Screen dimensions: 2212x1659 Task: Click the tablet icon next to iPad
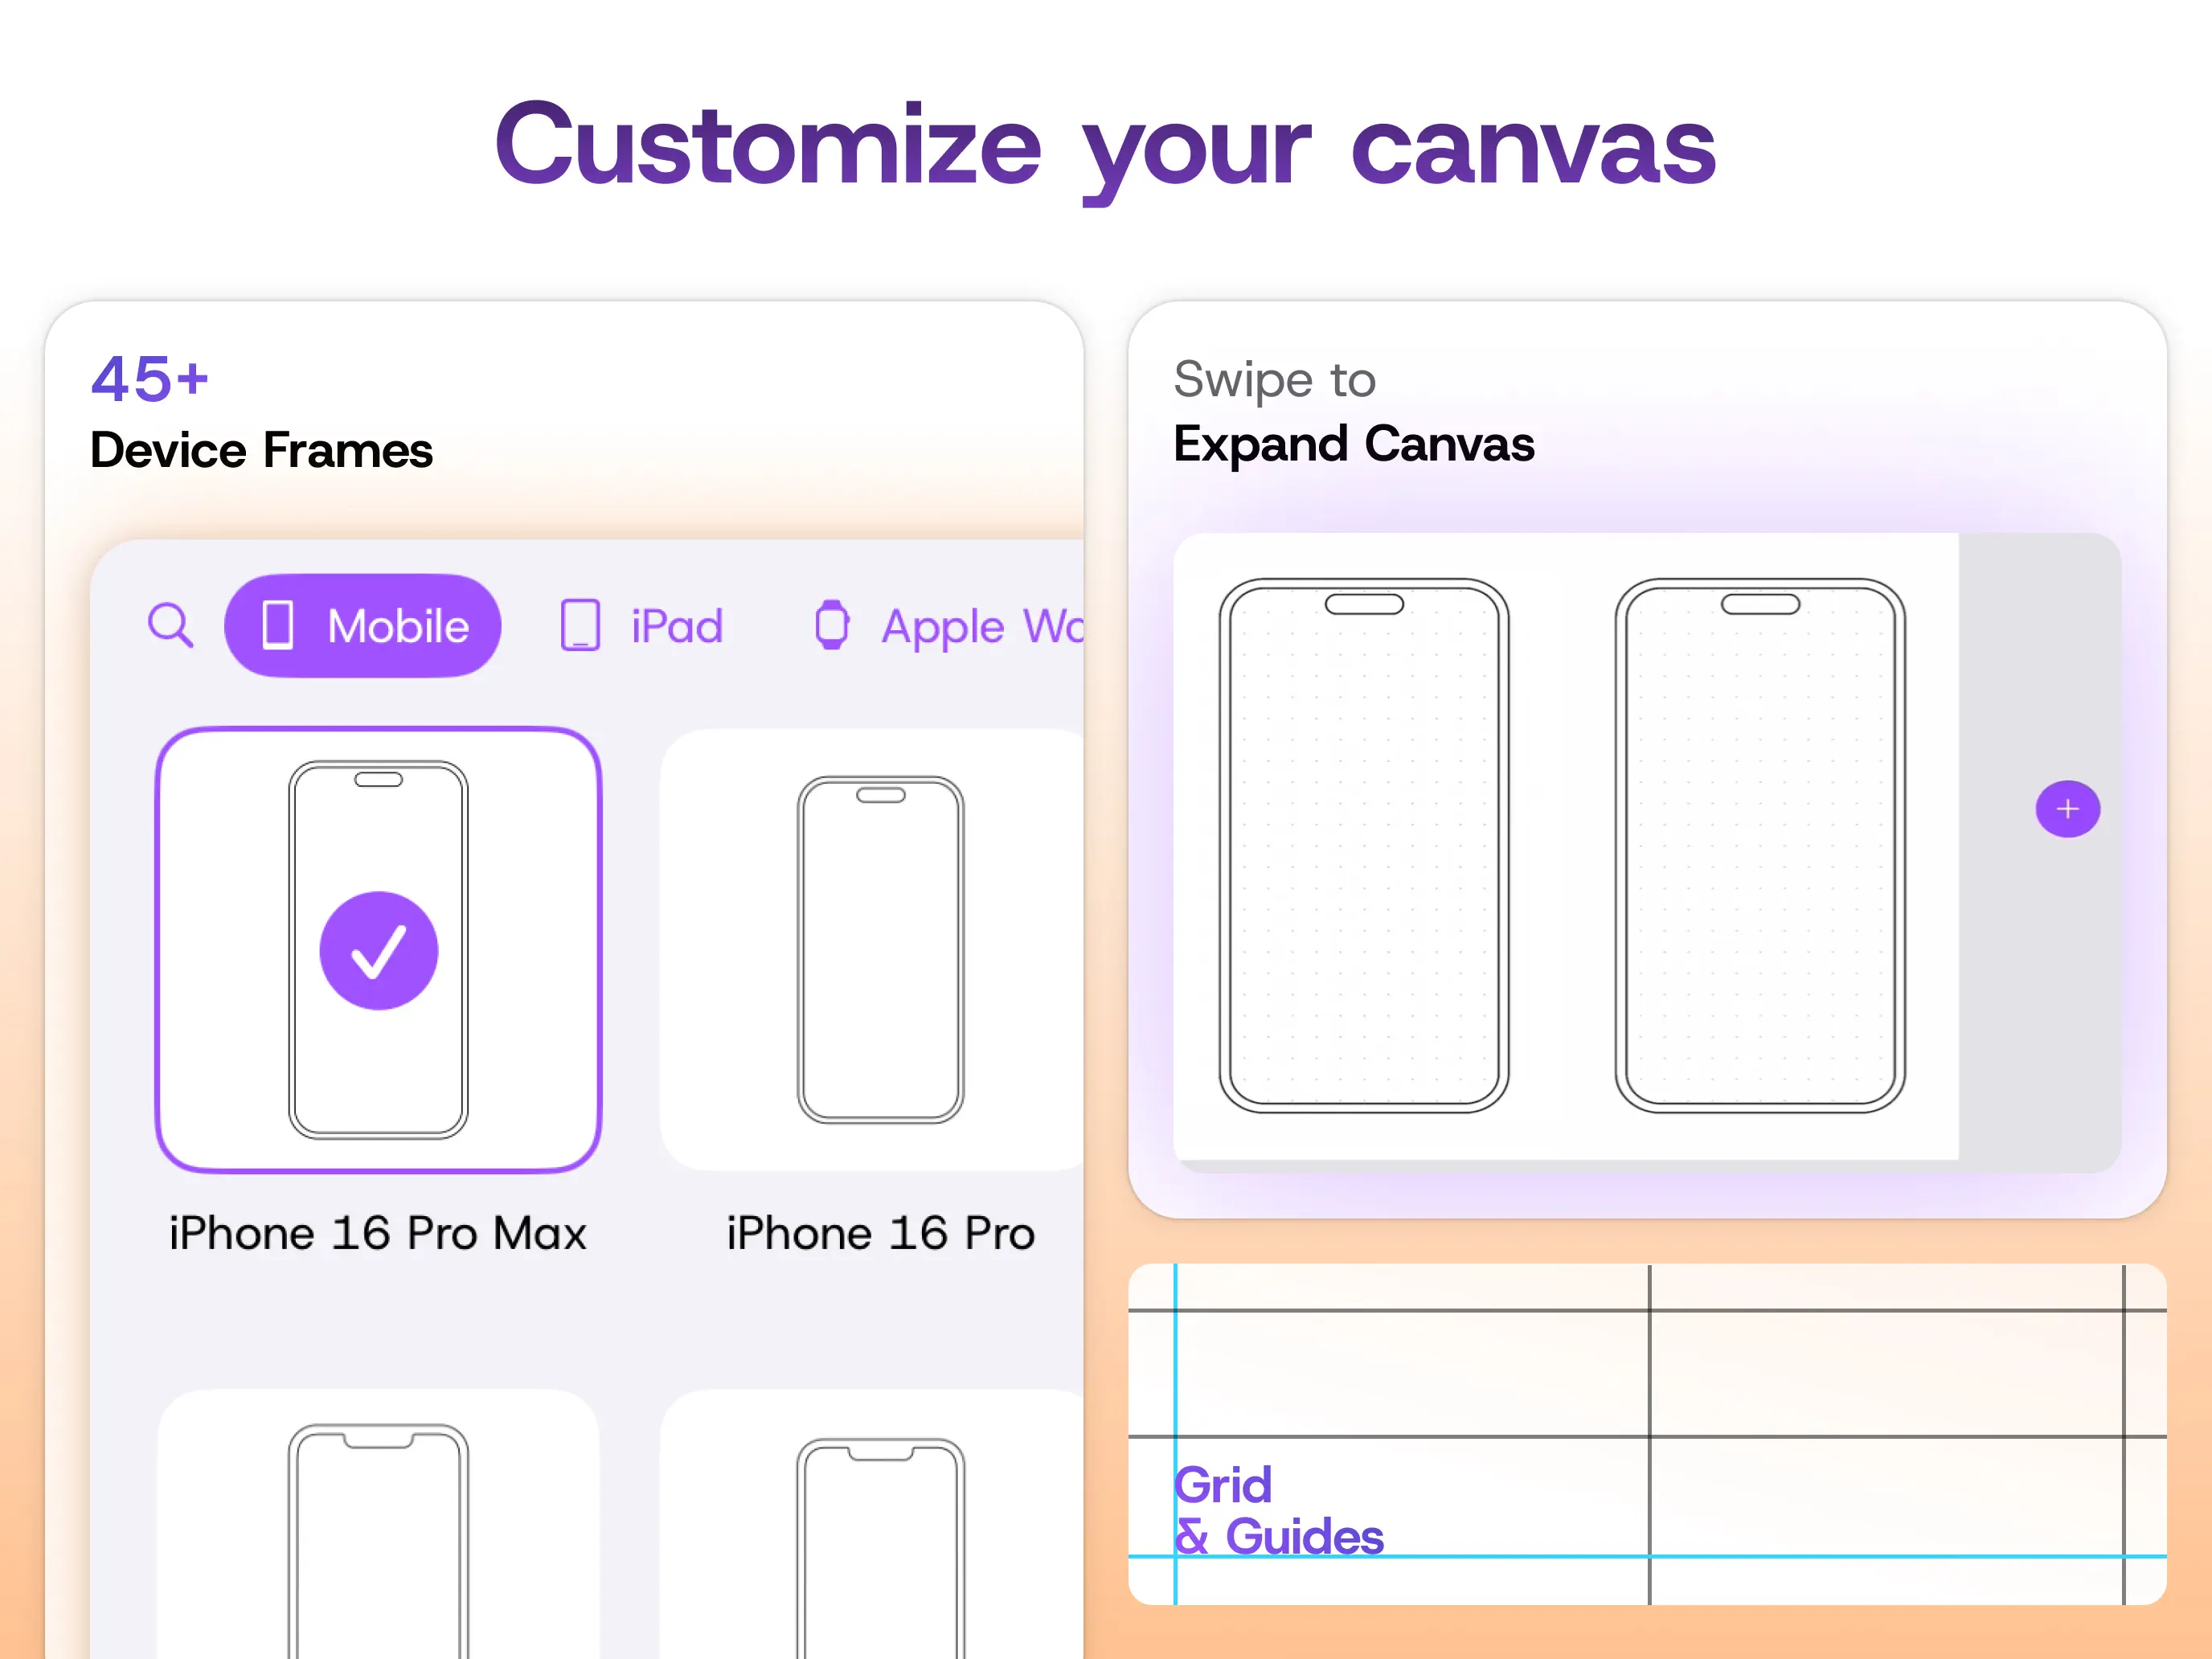point(580,626)
